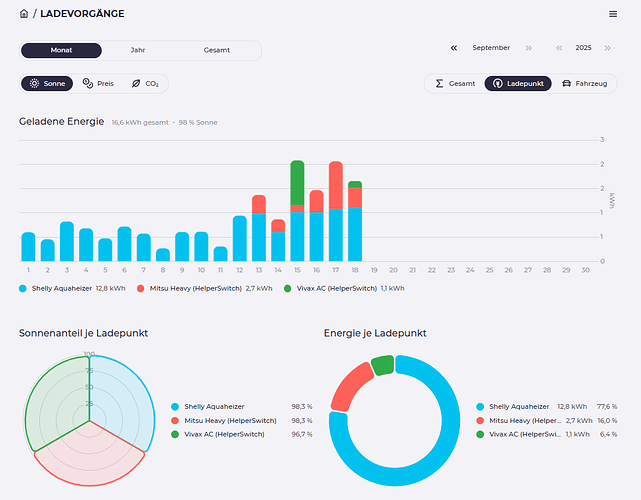Switch grouping to Gesamt with sigma icon
The image size is (641, 500).
click(454, 84)
